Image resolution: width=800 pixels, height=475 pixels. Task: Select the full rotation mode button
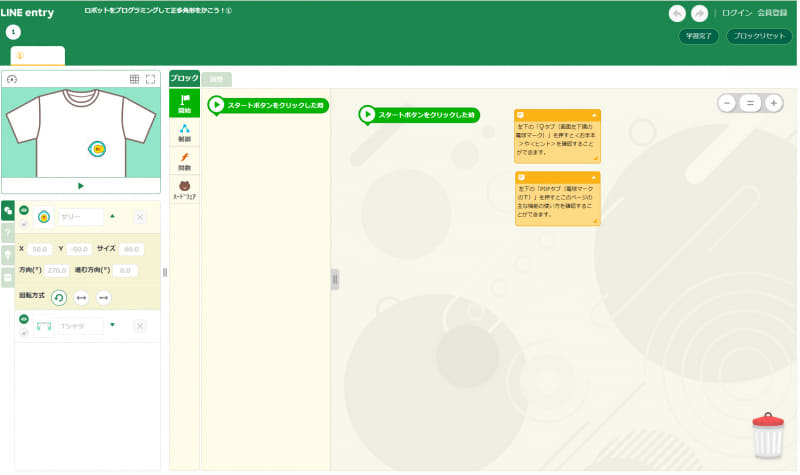59,297
